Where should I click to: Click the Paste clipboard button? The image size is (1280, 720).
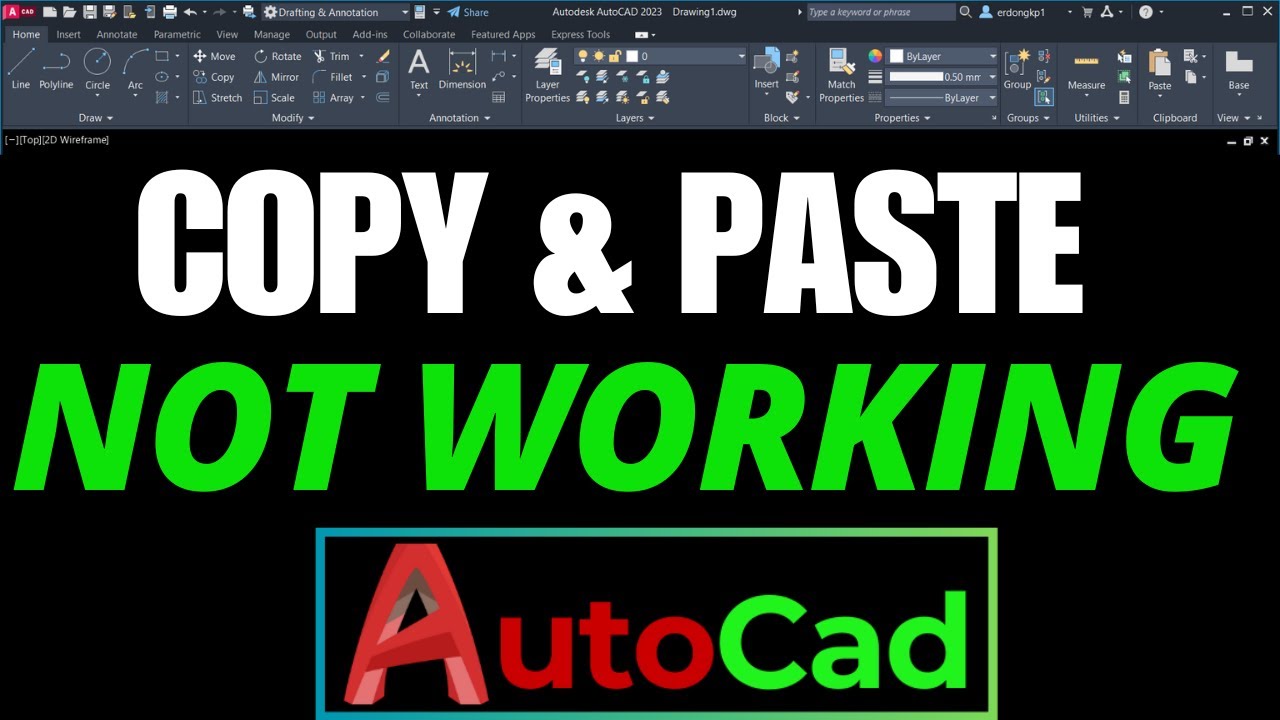(x=1160, y=69)
